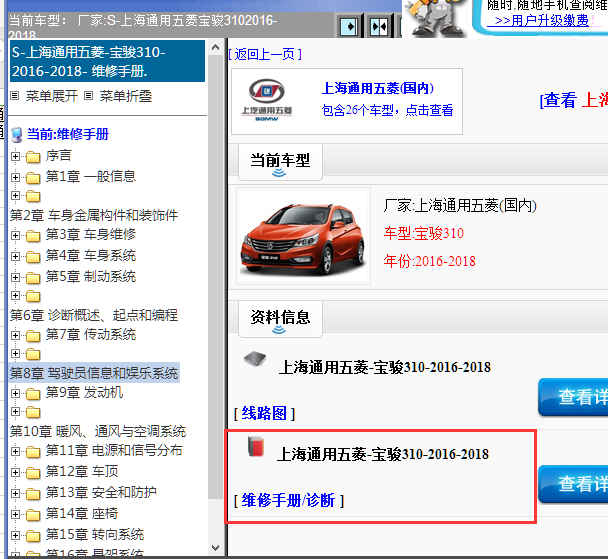Click the 当前:维修手册 heading
Screen dimensions: 608x559
coord(68,134)
